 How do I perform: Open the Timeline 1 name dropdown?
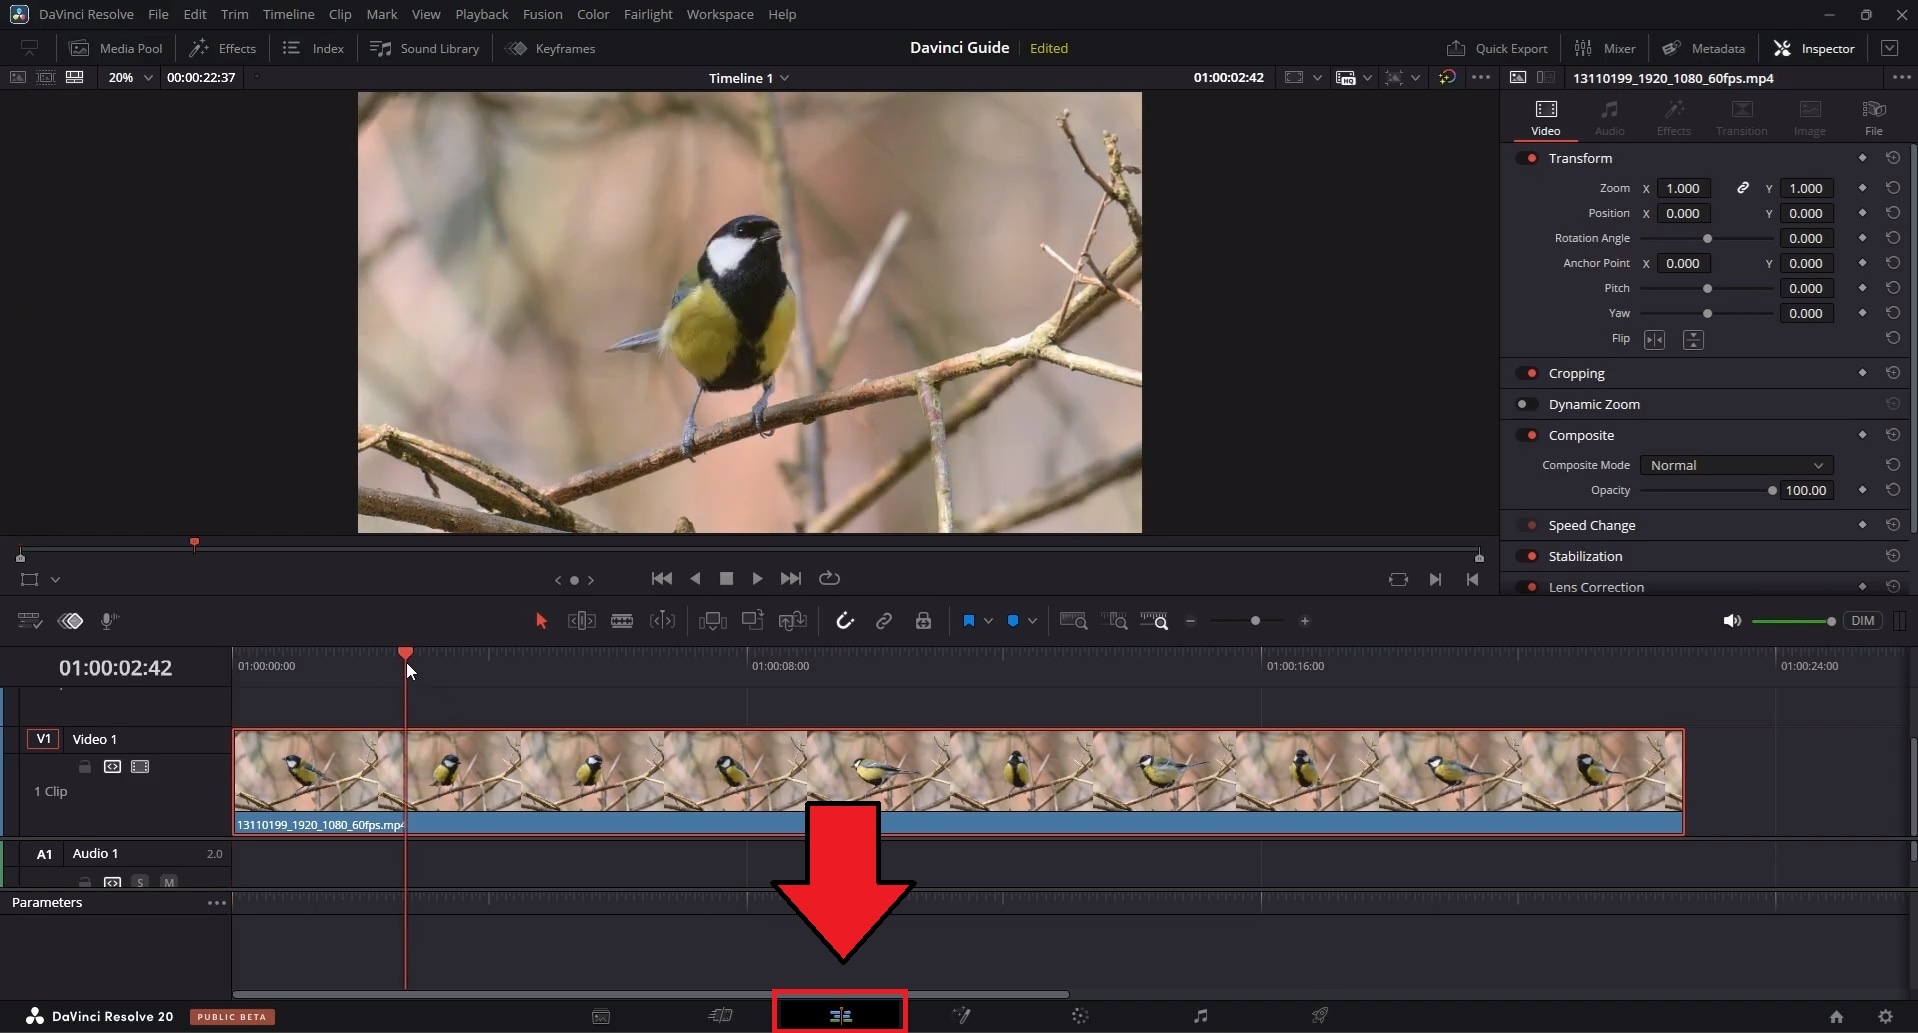coord(749,78)
